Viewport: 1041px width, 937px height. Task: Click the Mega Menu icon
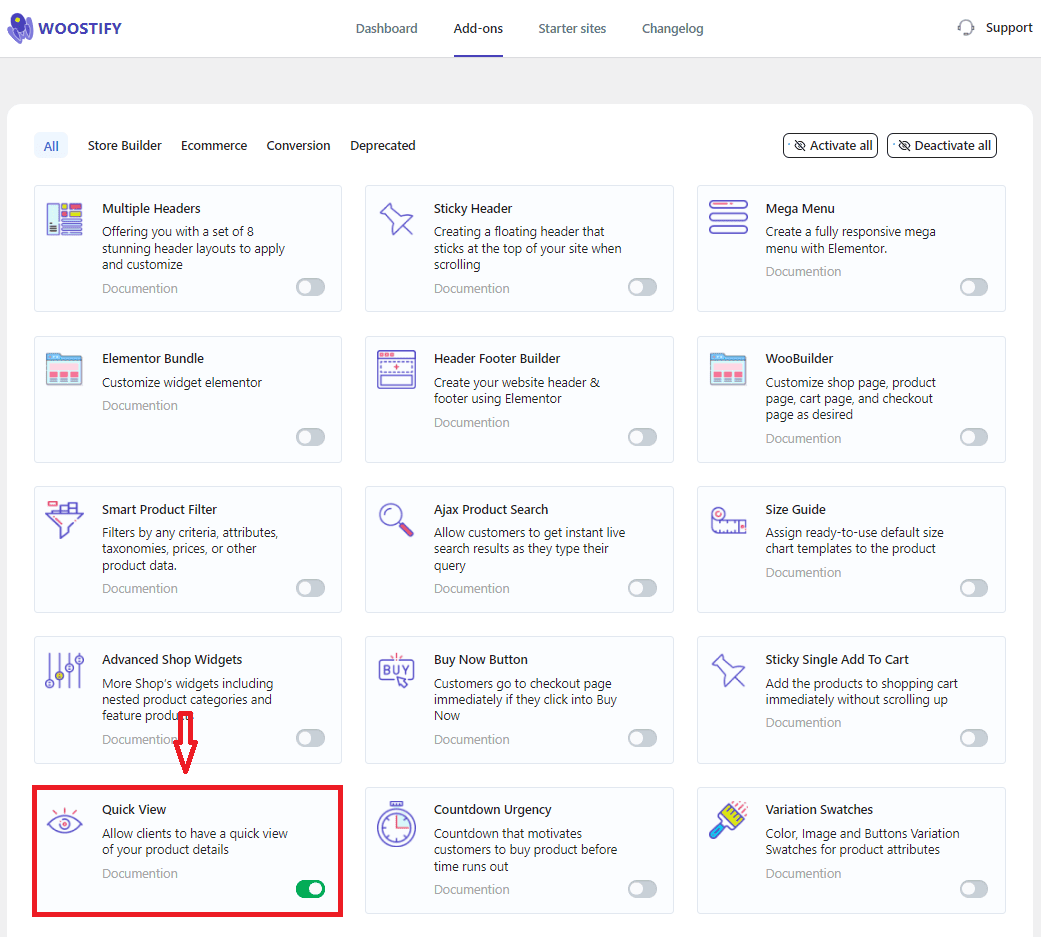click(x=728, y=217)
